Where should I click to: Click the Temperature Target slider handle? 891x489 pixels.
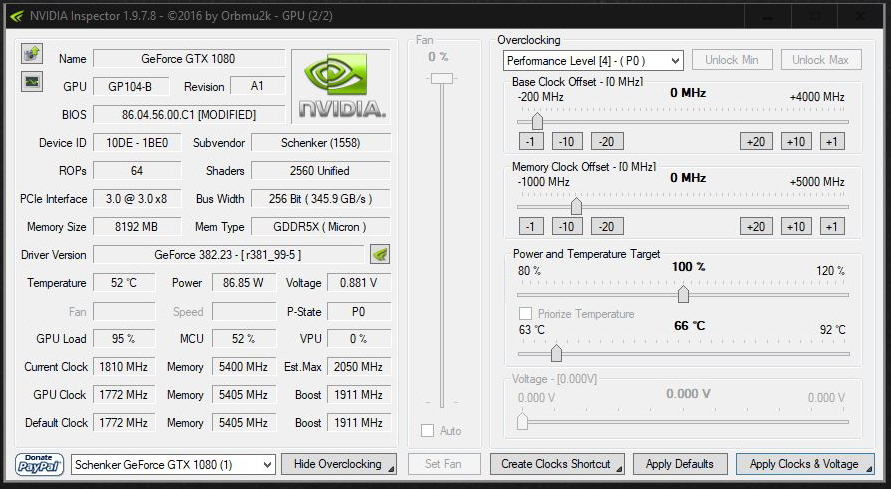[556, 353]
